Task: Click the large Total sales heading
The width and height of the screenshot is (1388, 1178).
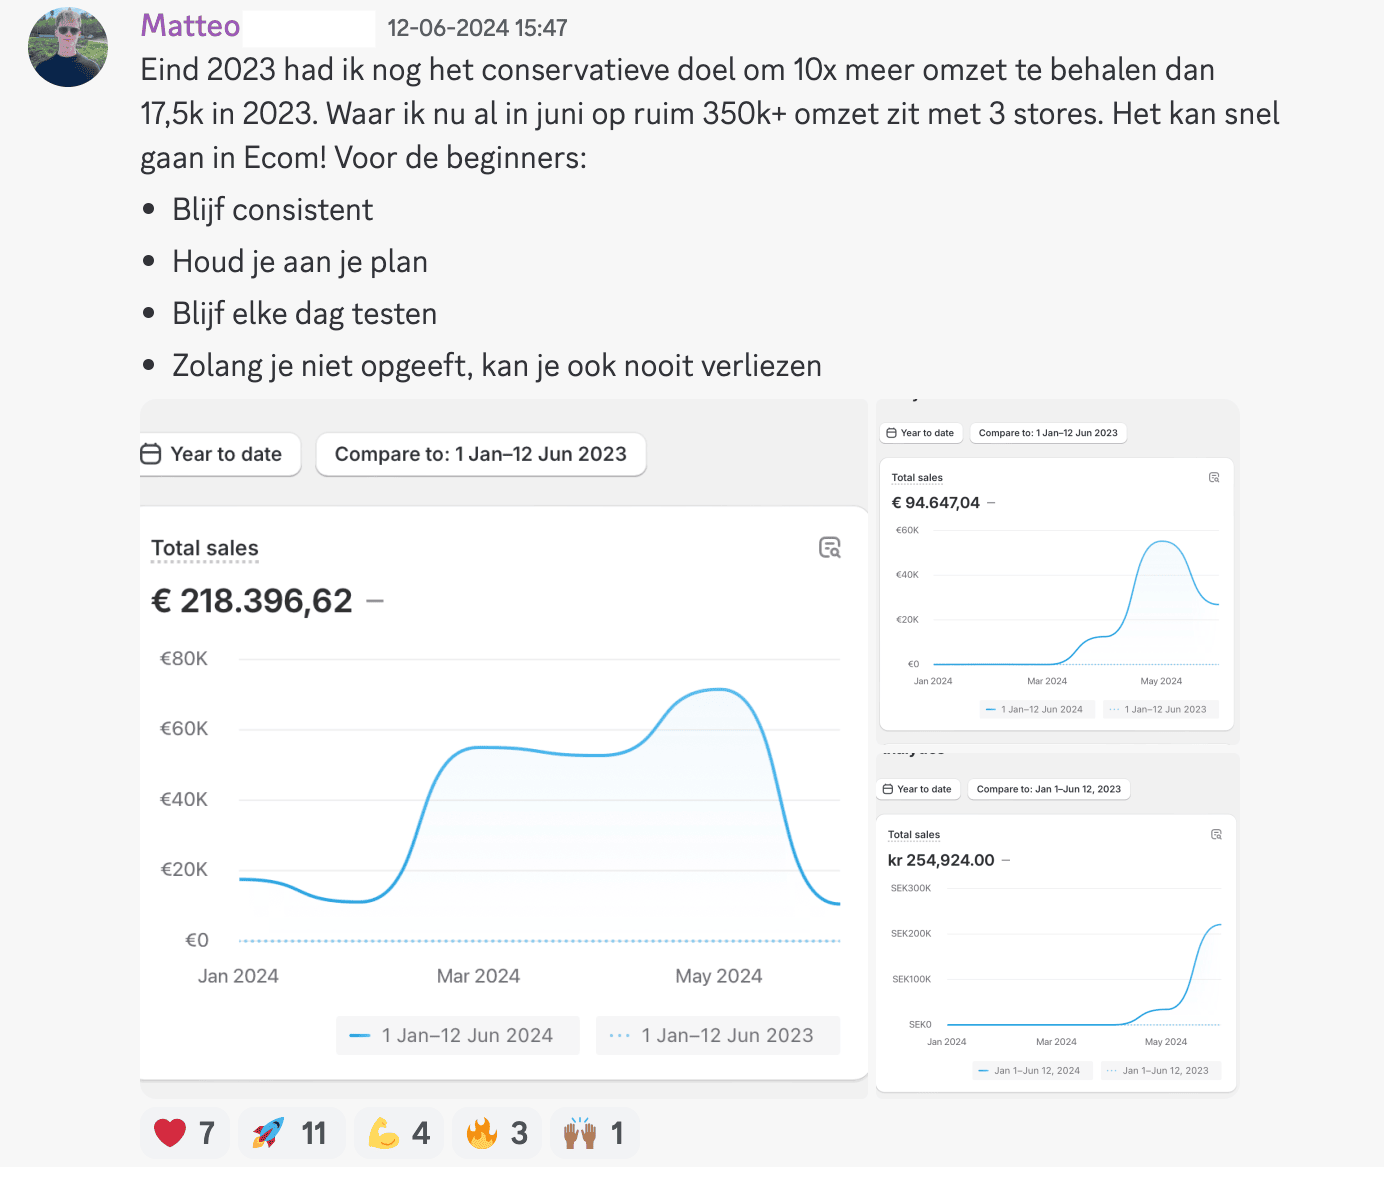Action: pos(205,548)
